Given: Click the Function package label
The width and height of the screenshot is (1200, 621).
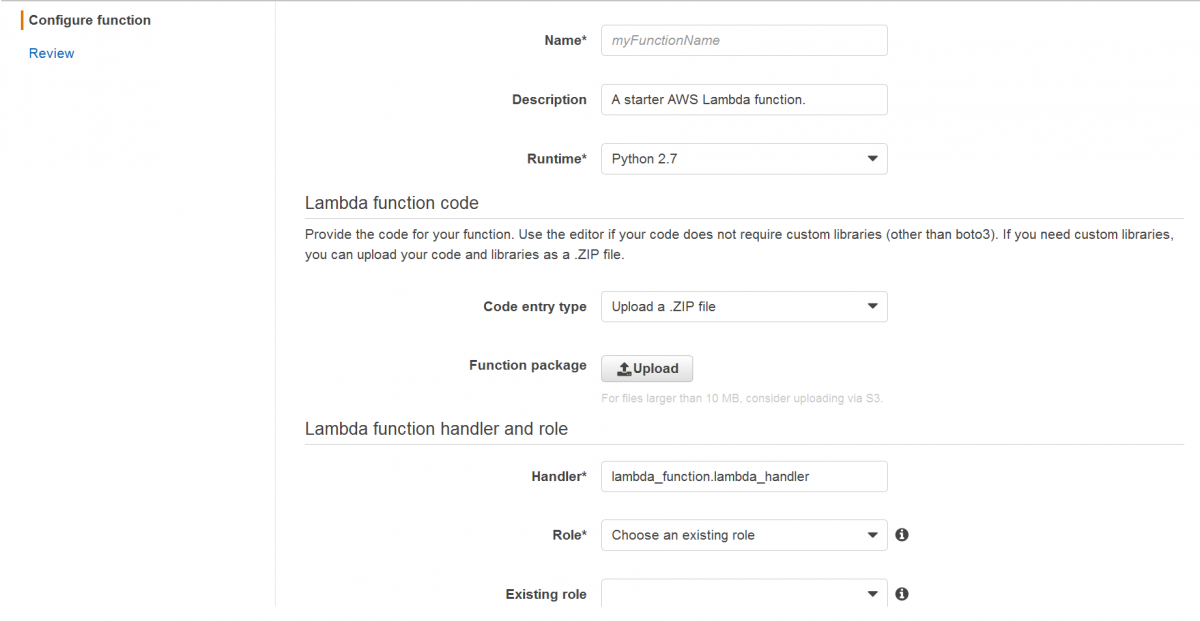Looking at the screenshot, I should (x=528, y=366).
